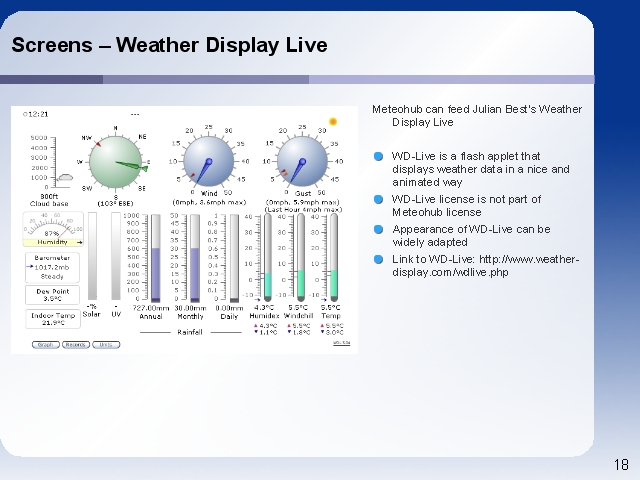Click the Humidex thermometer
Screen dimensions: 640x480
(x=268, y=258)
